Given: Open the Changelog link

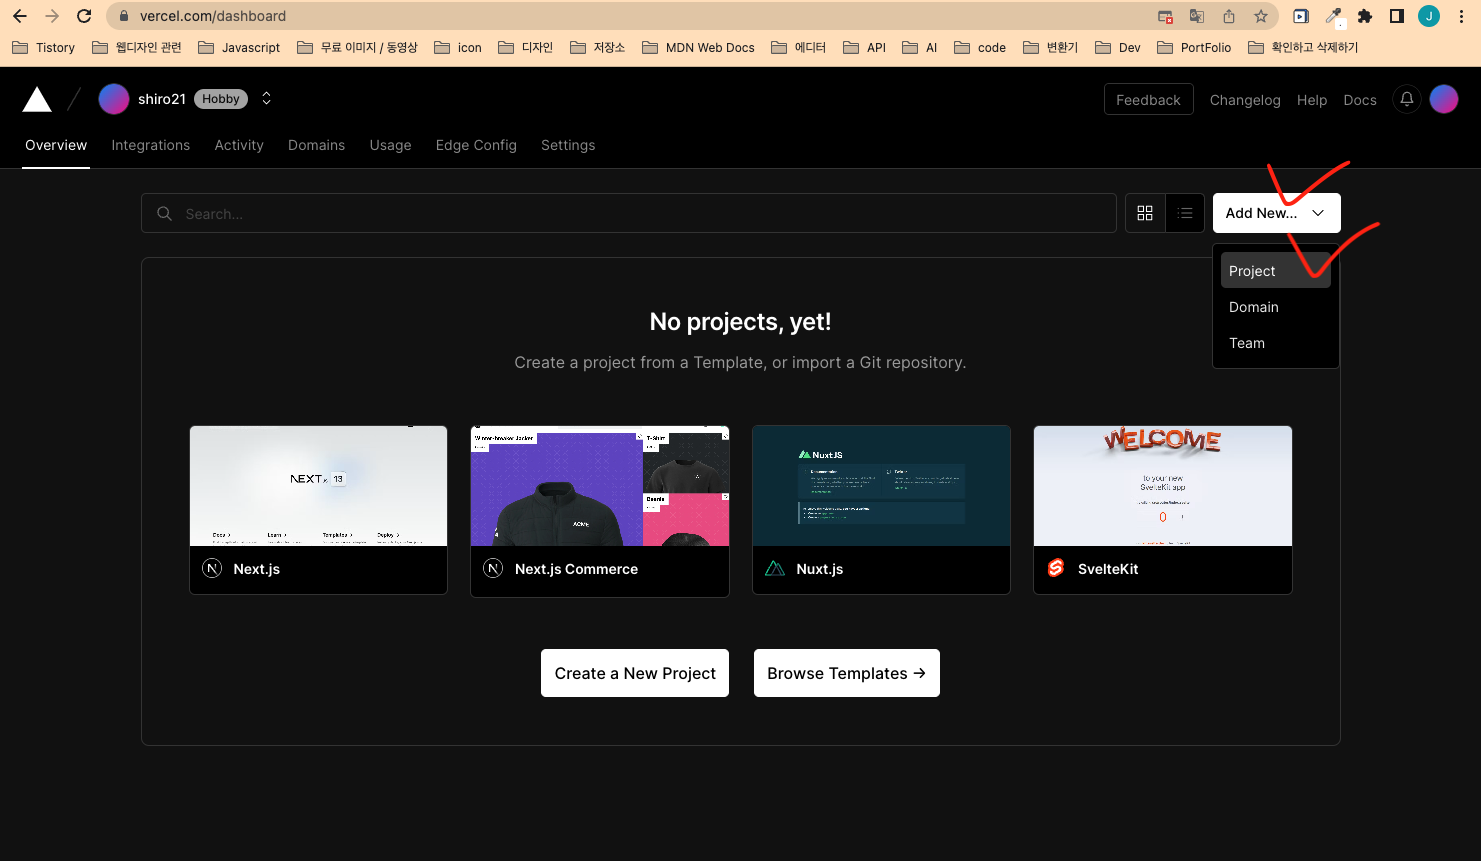Looking at the screenshot, I should [1245, 100].
